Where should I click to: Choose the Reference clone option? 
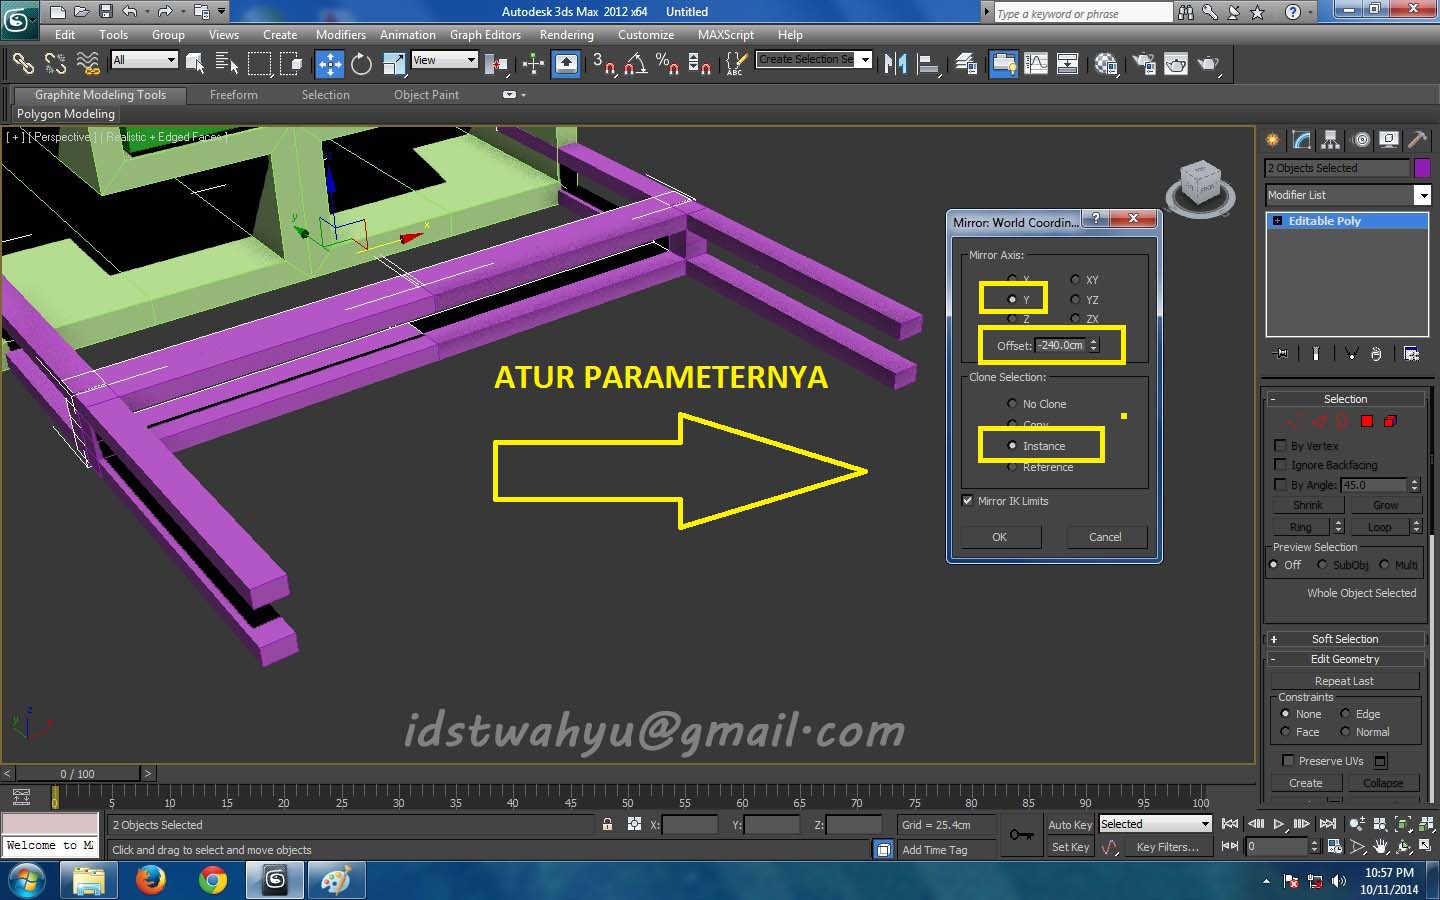click(x=1012, y=467)
